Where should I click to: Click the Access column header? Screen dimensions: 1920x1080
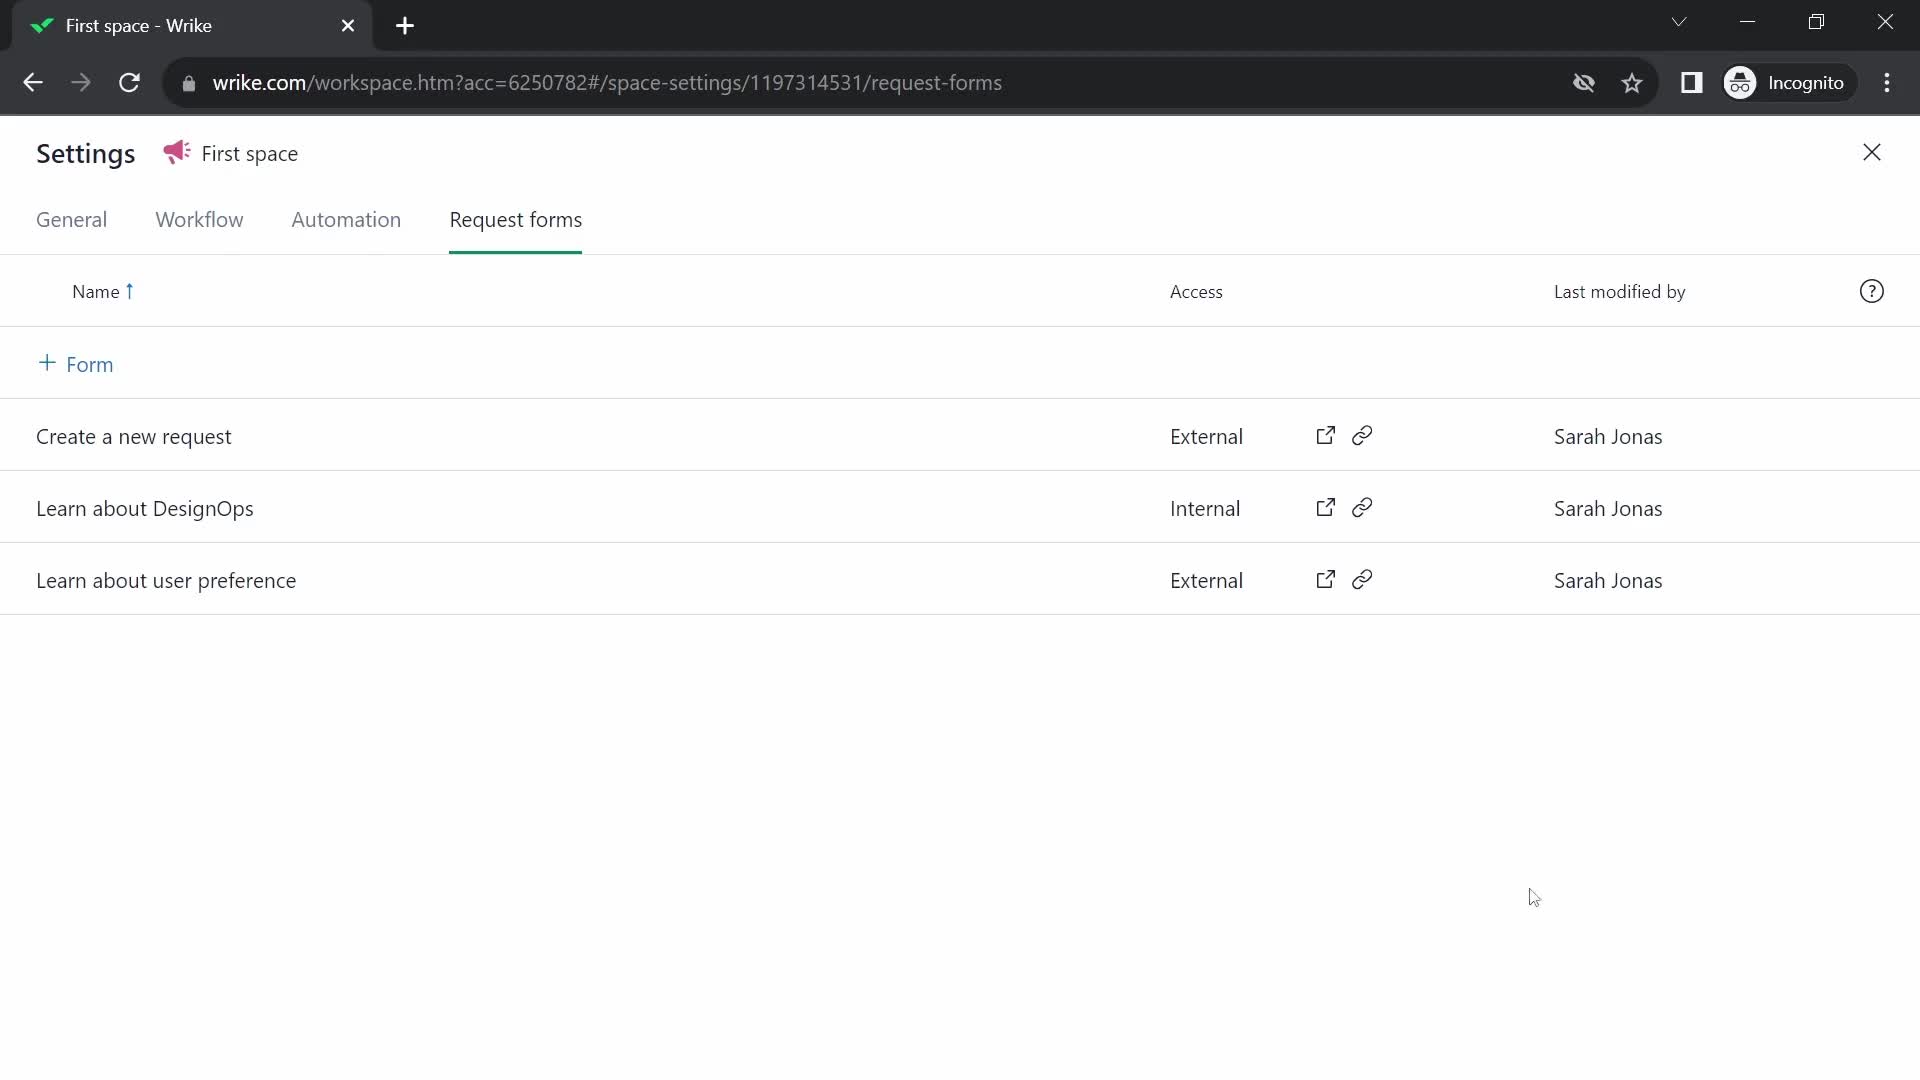pyautogui.click(x=1196, y=292)
